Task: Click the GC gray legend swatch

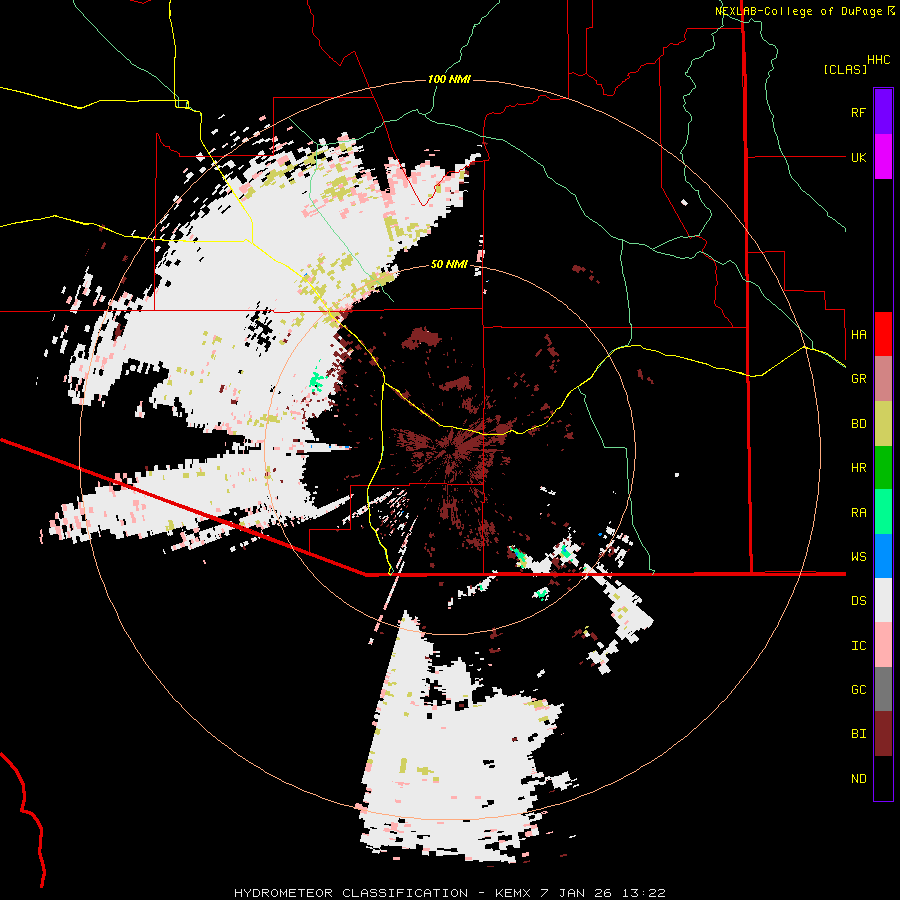Action: pyautogui.click(x=883, y=689)
